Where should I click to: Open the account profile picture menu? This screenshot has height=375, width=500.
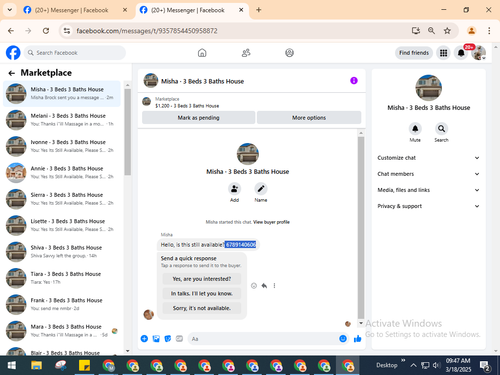point(478,53)
